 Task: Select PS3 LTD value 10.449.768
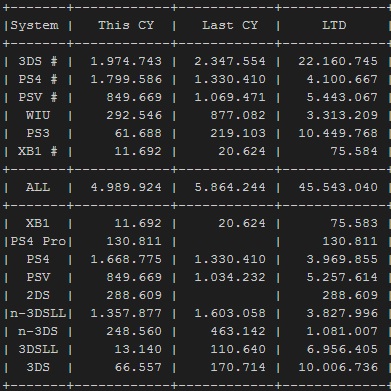[338, 133]
